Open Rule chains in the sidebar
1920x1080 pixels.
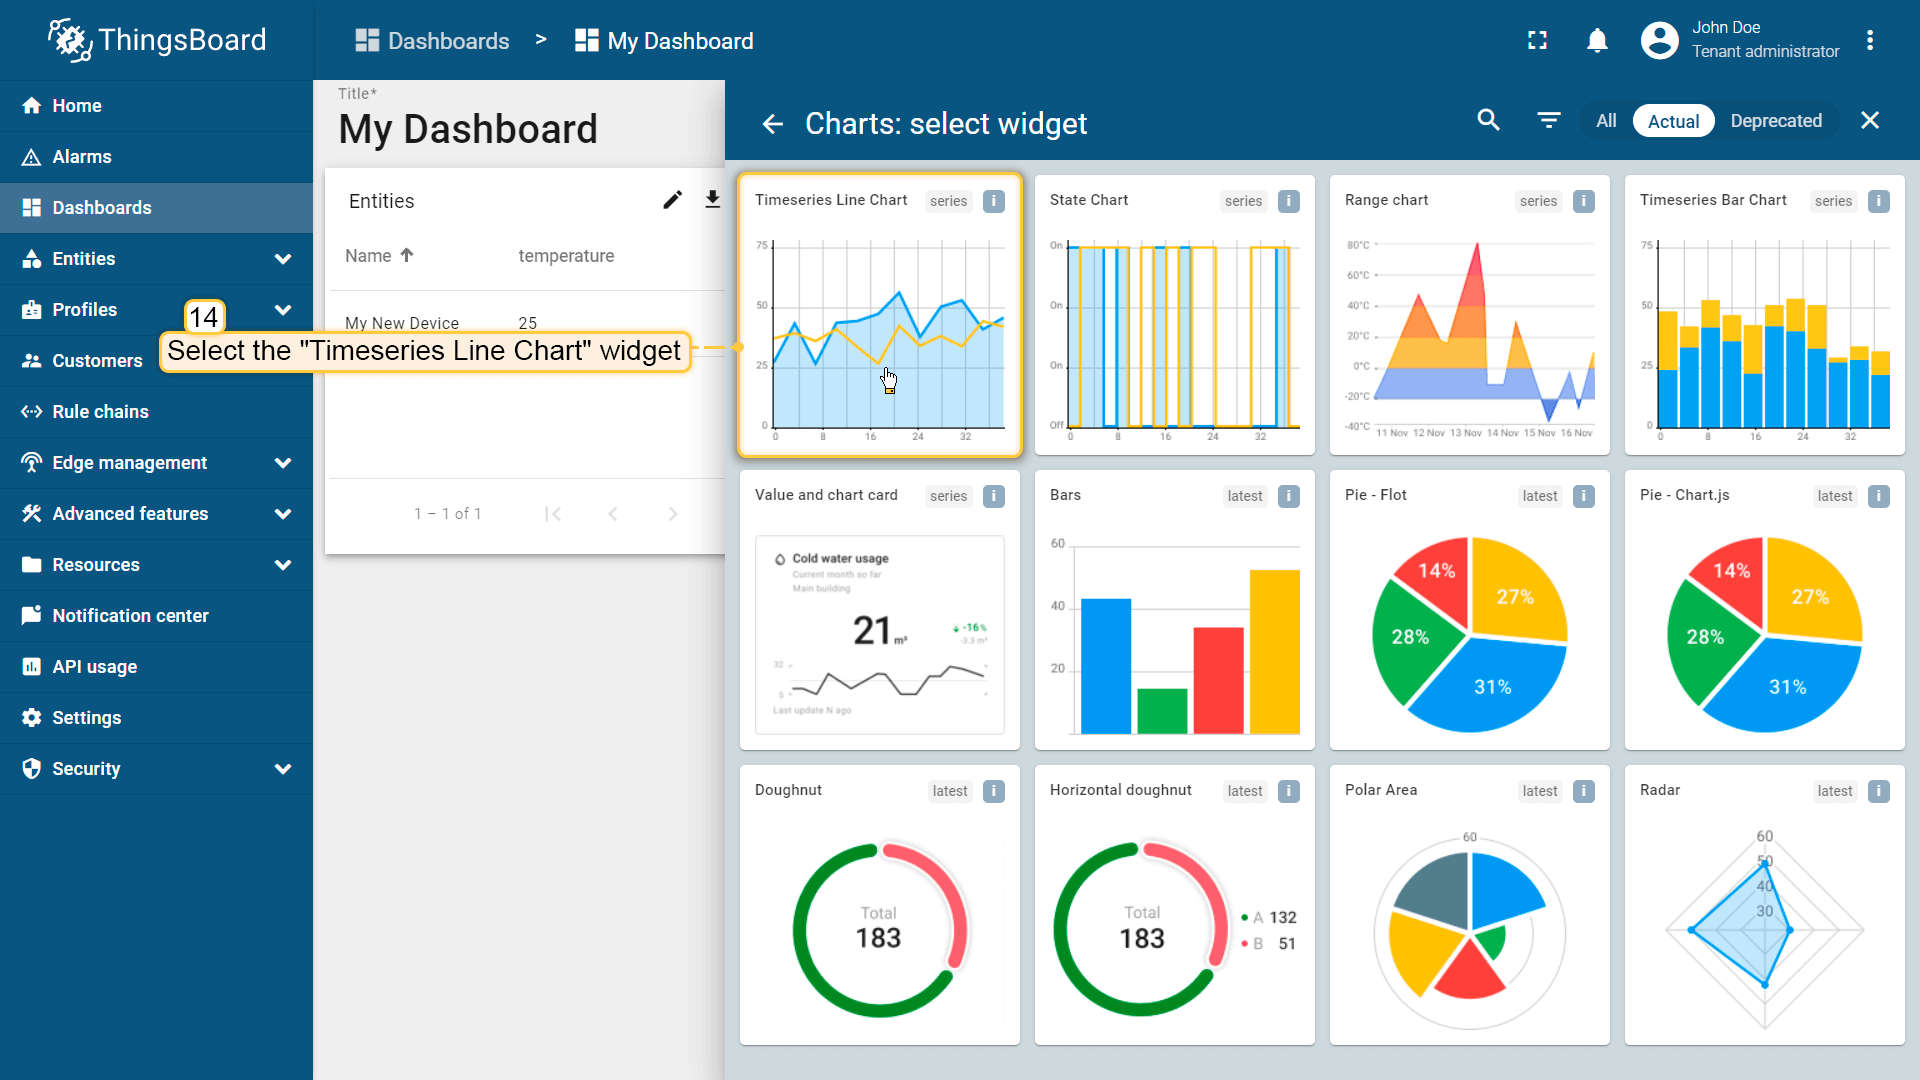156,412
